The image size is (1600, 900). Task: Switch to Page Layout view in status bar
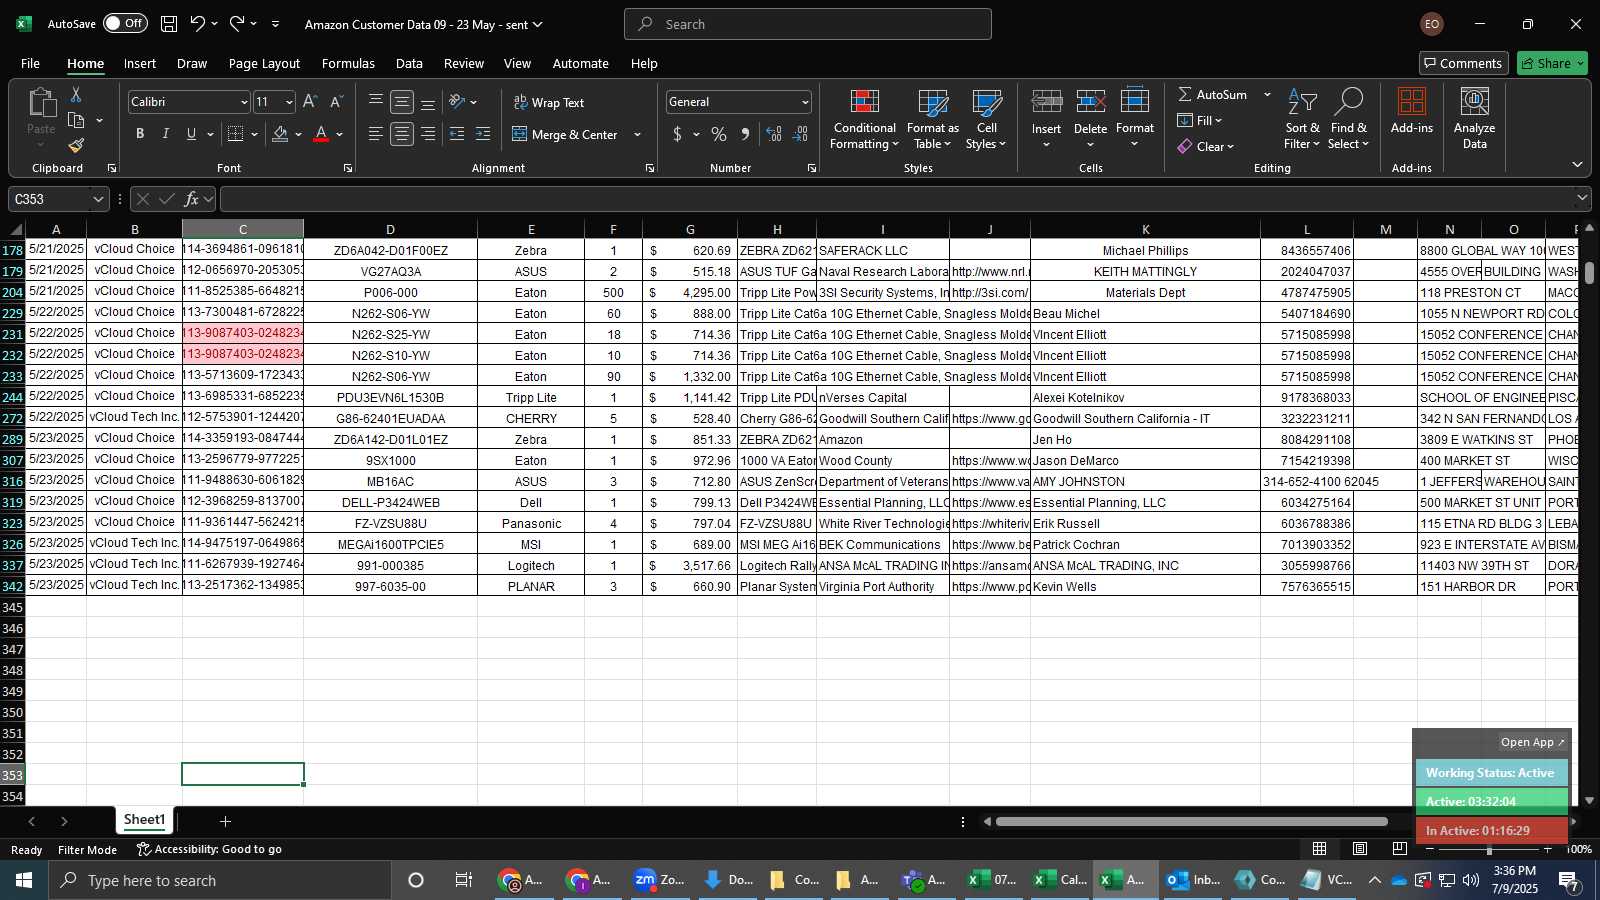point(1360,849)
